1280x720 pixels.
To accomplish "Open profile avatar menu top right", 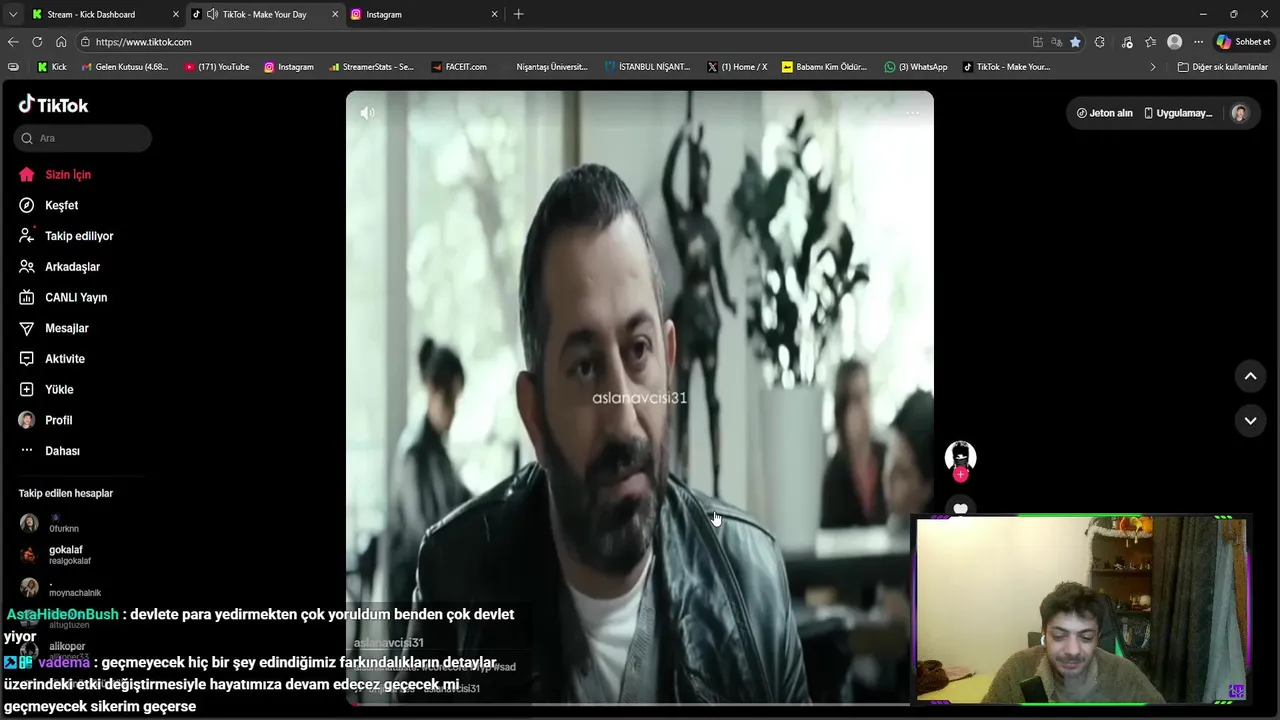I will click(x=1240, y=113).
